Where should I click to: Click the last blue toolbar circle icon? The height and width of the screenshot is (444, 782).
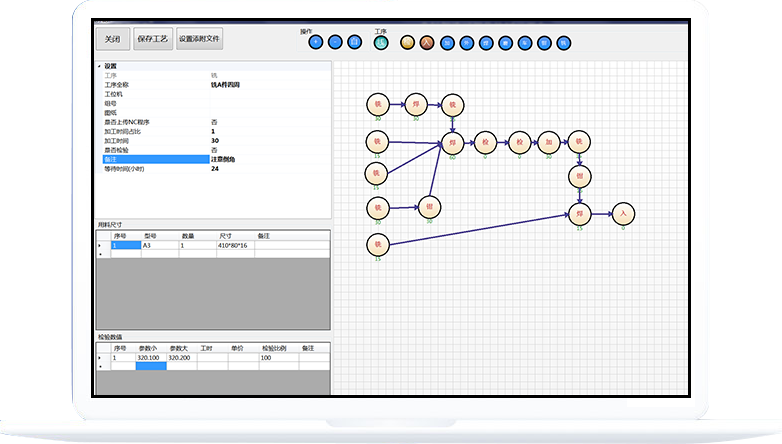[564, 43]
